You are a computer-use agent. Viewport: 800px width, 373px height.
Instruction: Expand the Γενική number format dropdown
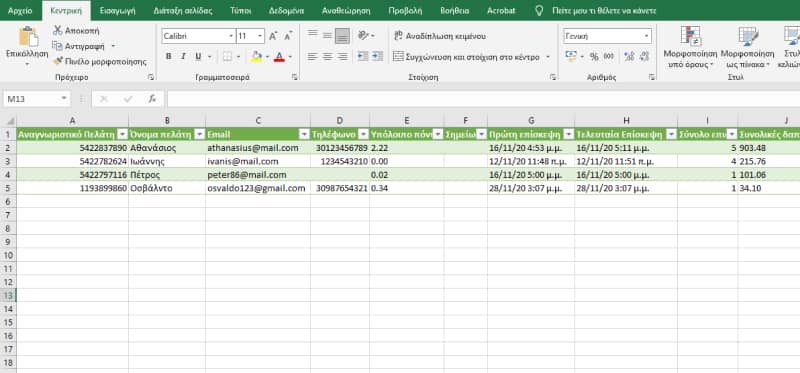click(647, 36)
